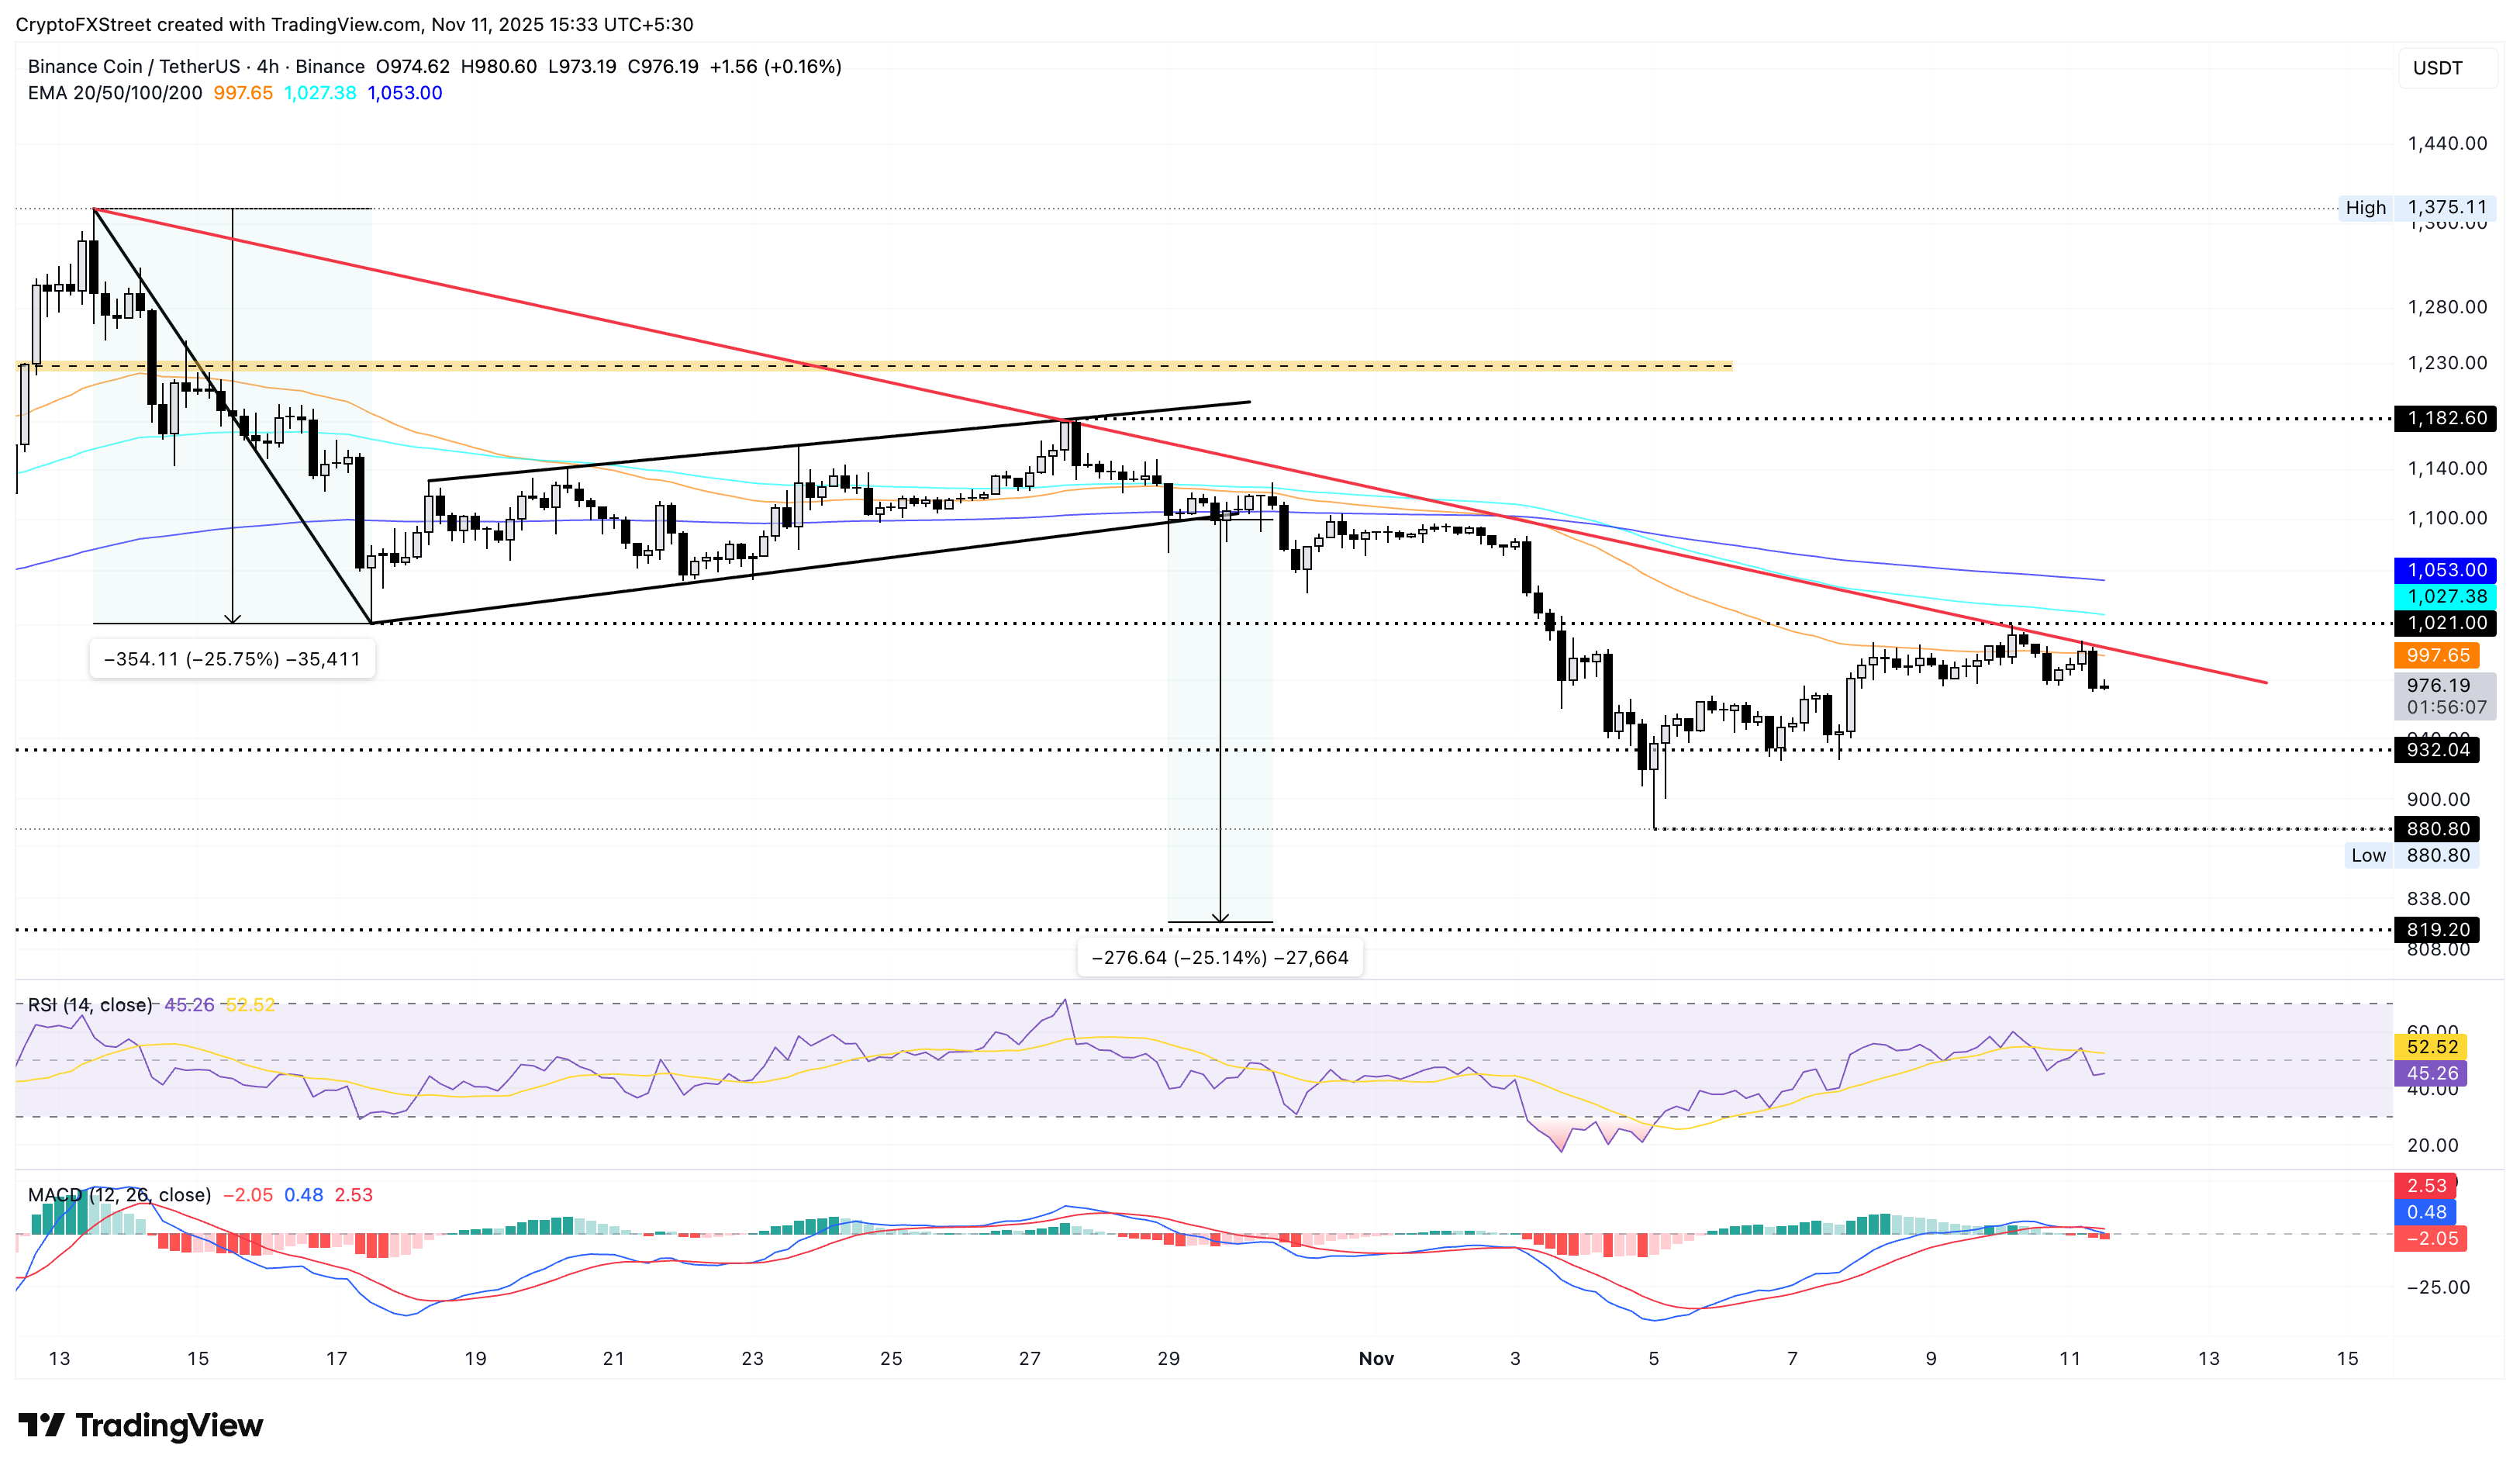
Task: Click the 997.65 EMA price label
Action: (2440, 655)
